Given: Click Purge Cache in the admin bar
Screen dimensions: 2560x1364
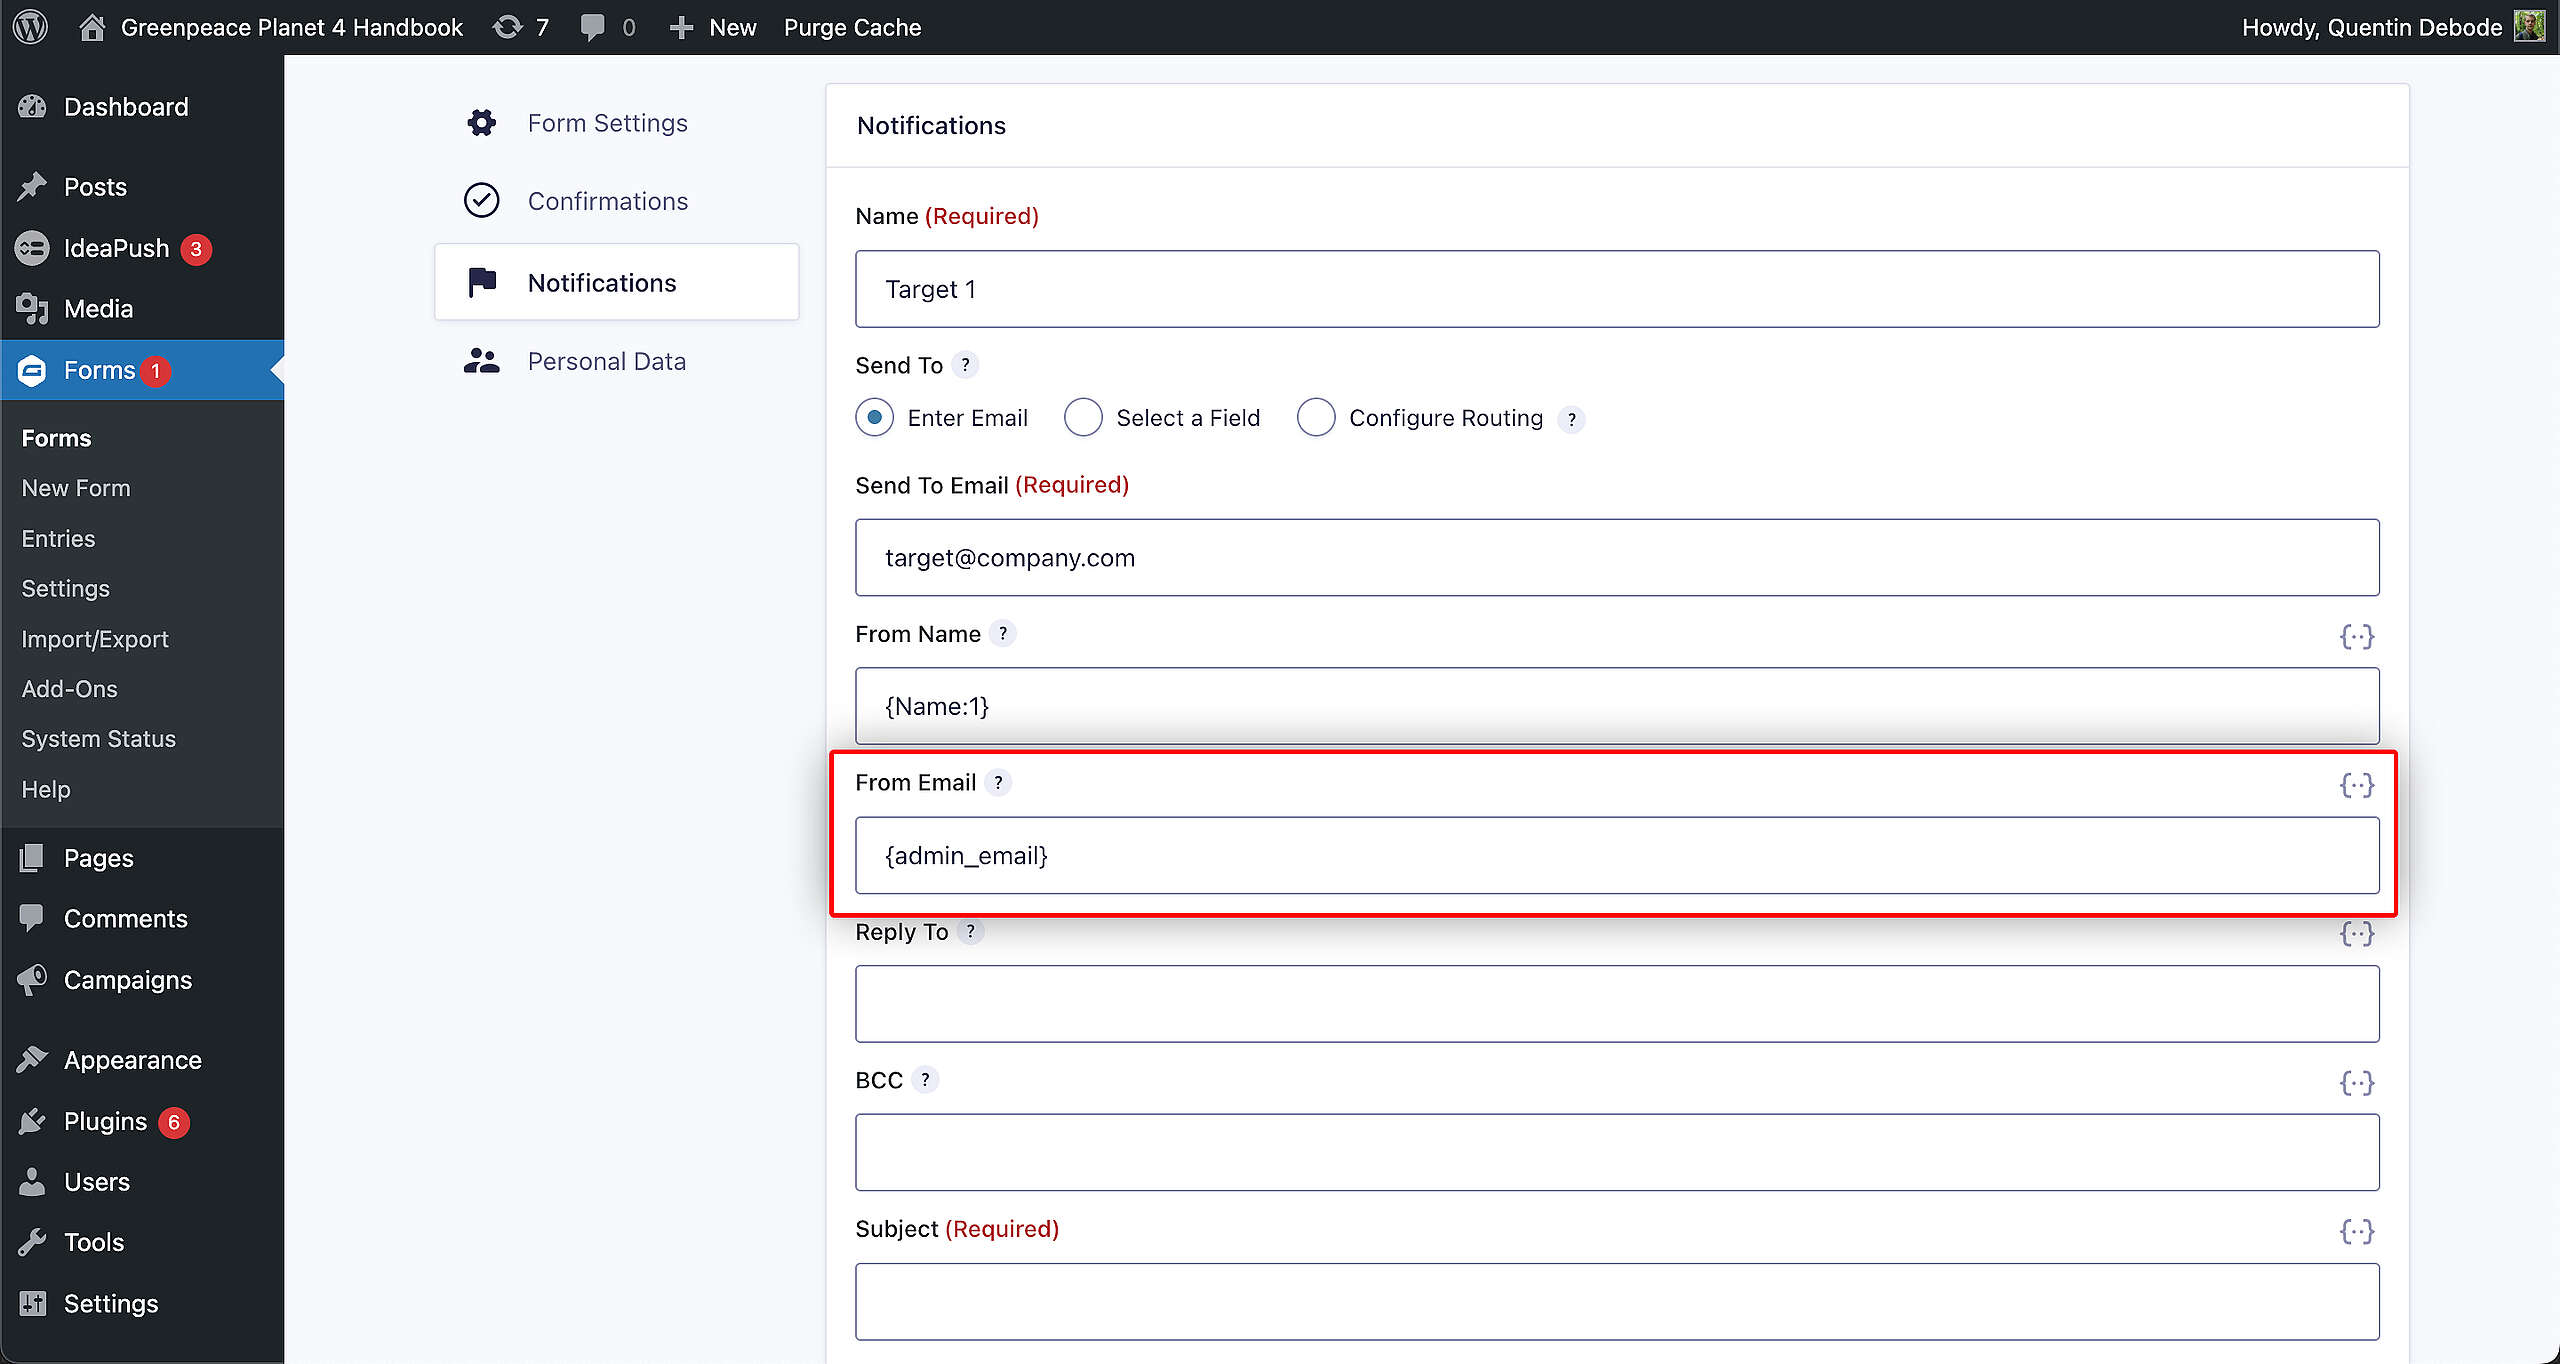Looking at the screenshot, I should (x=852, y=27).
